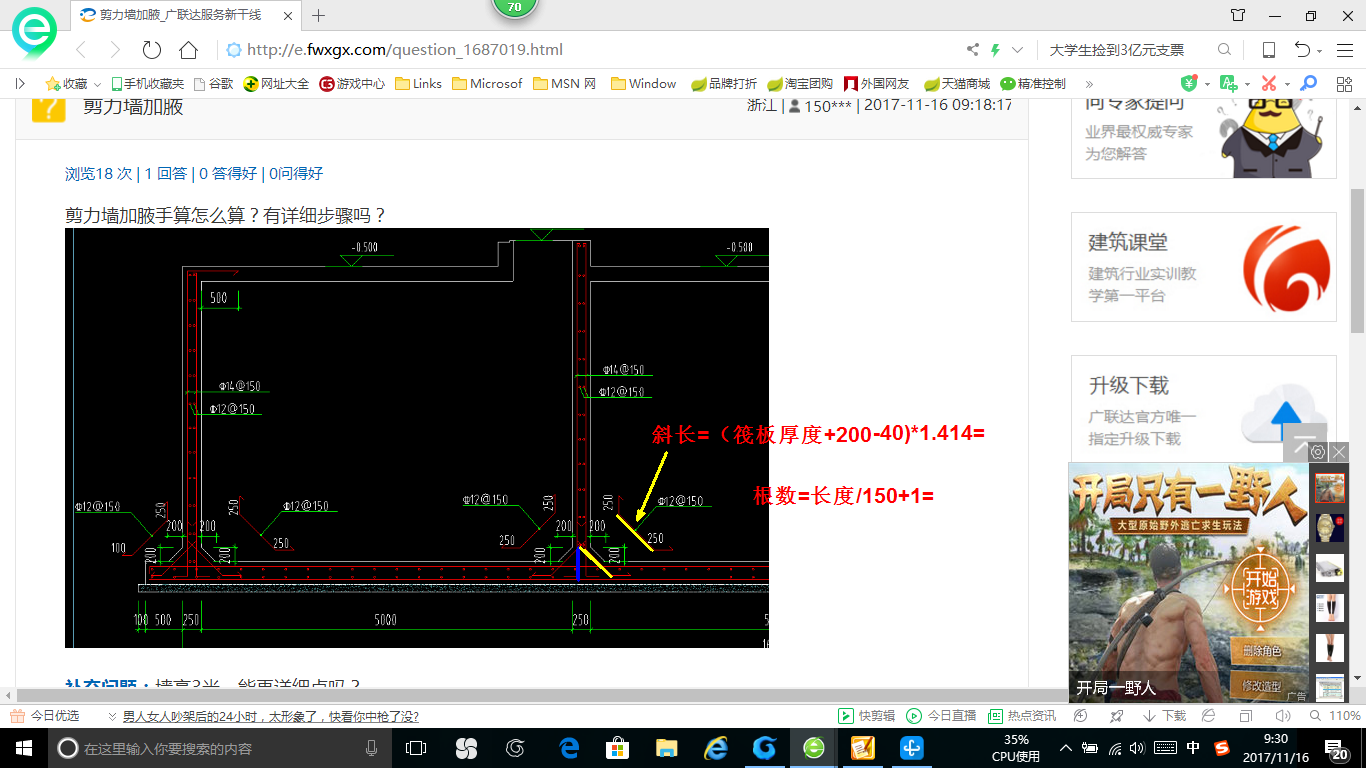Click the 110% zoom level control
1366x768 pixels.
point(1335,716)
